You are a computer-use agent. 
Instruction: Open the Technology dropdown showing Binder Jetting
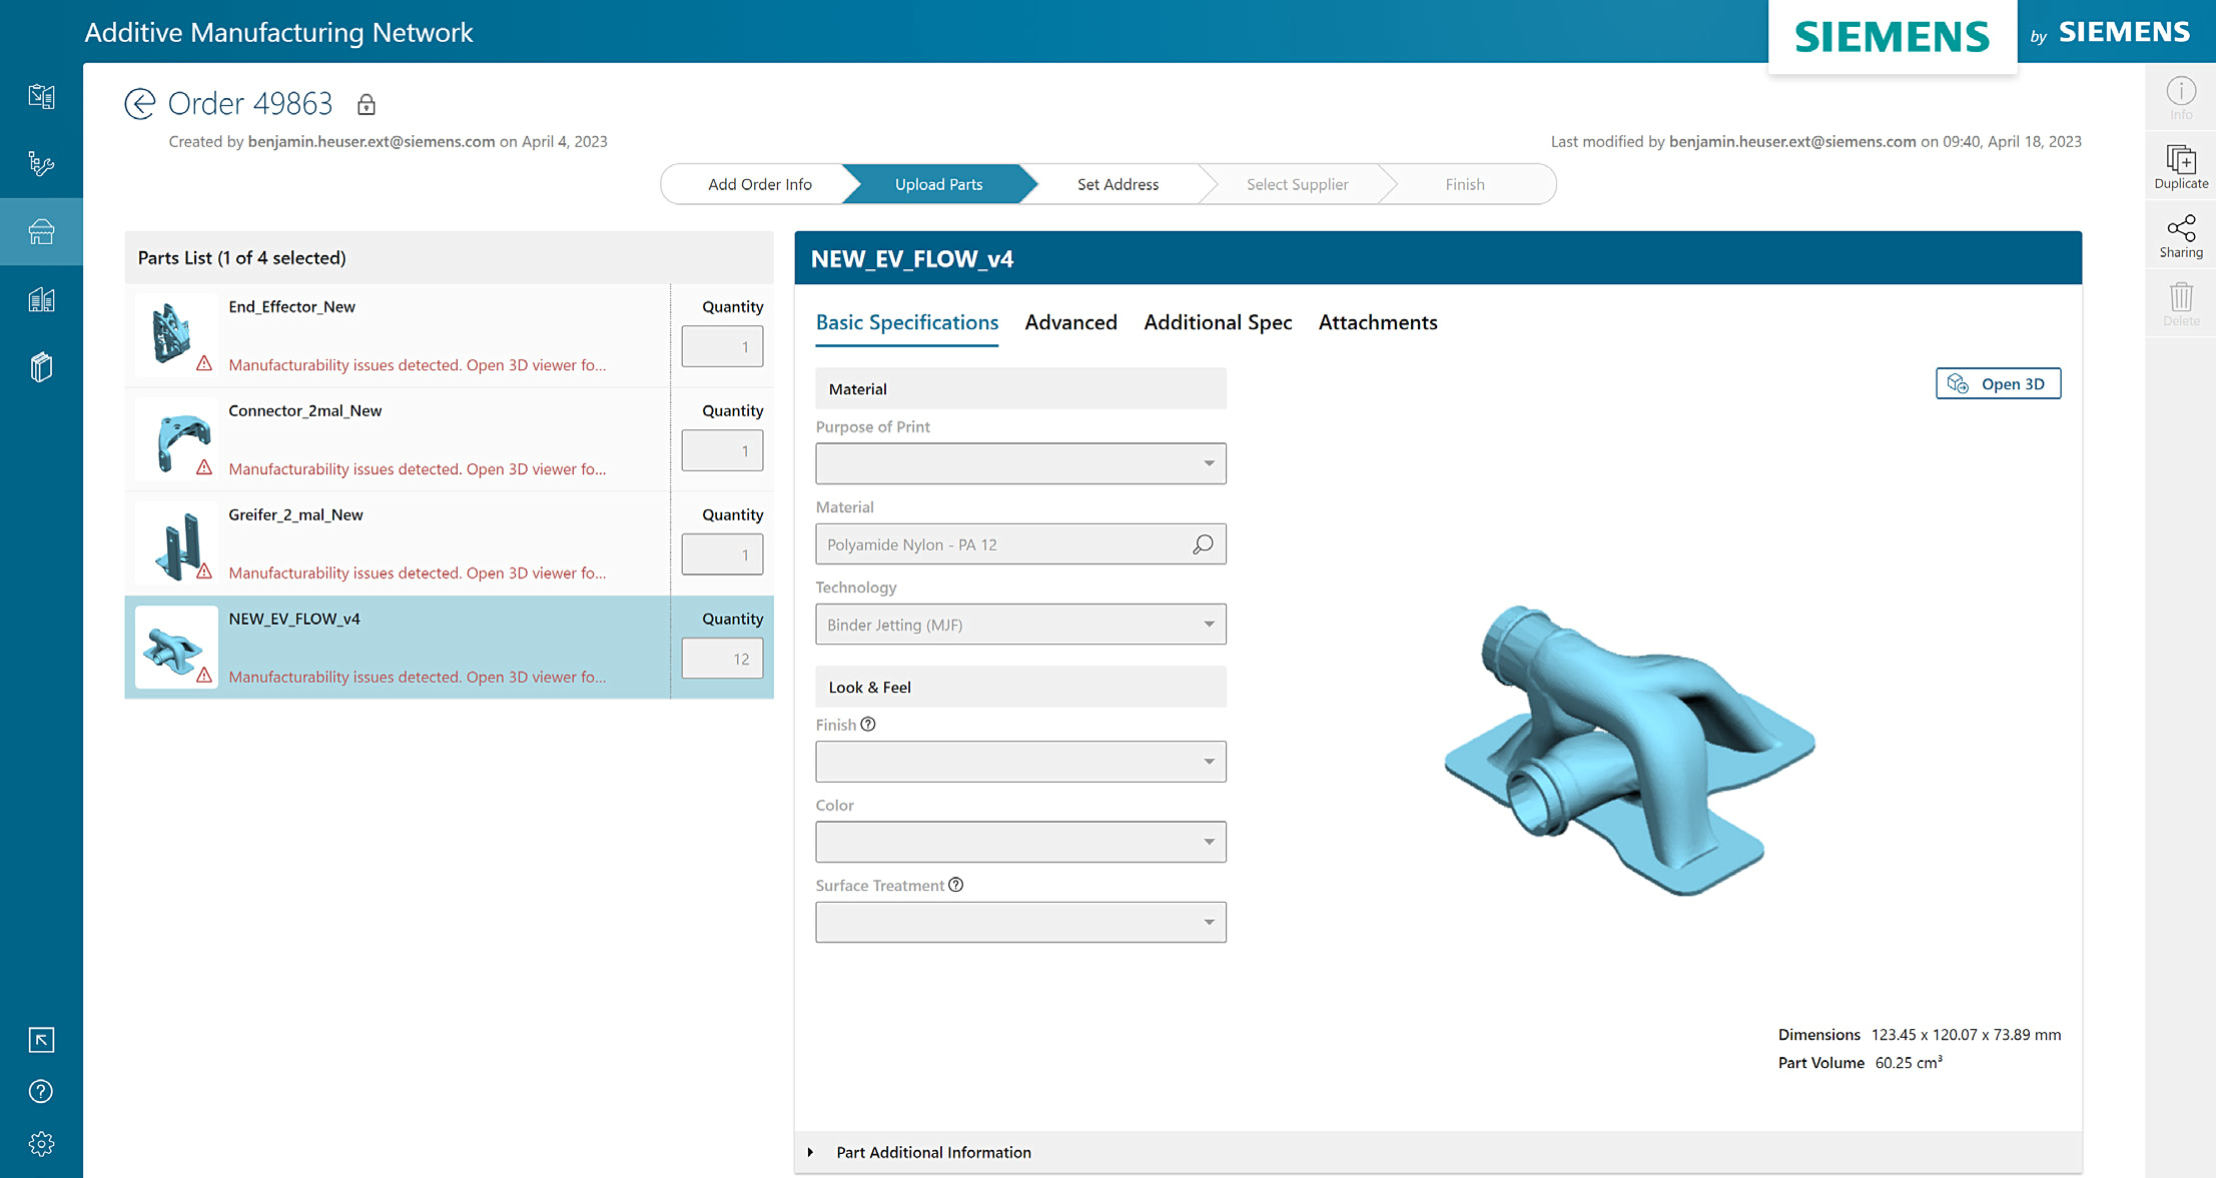tap(1020, 624)
